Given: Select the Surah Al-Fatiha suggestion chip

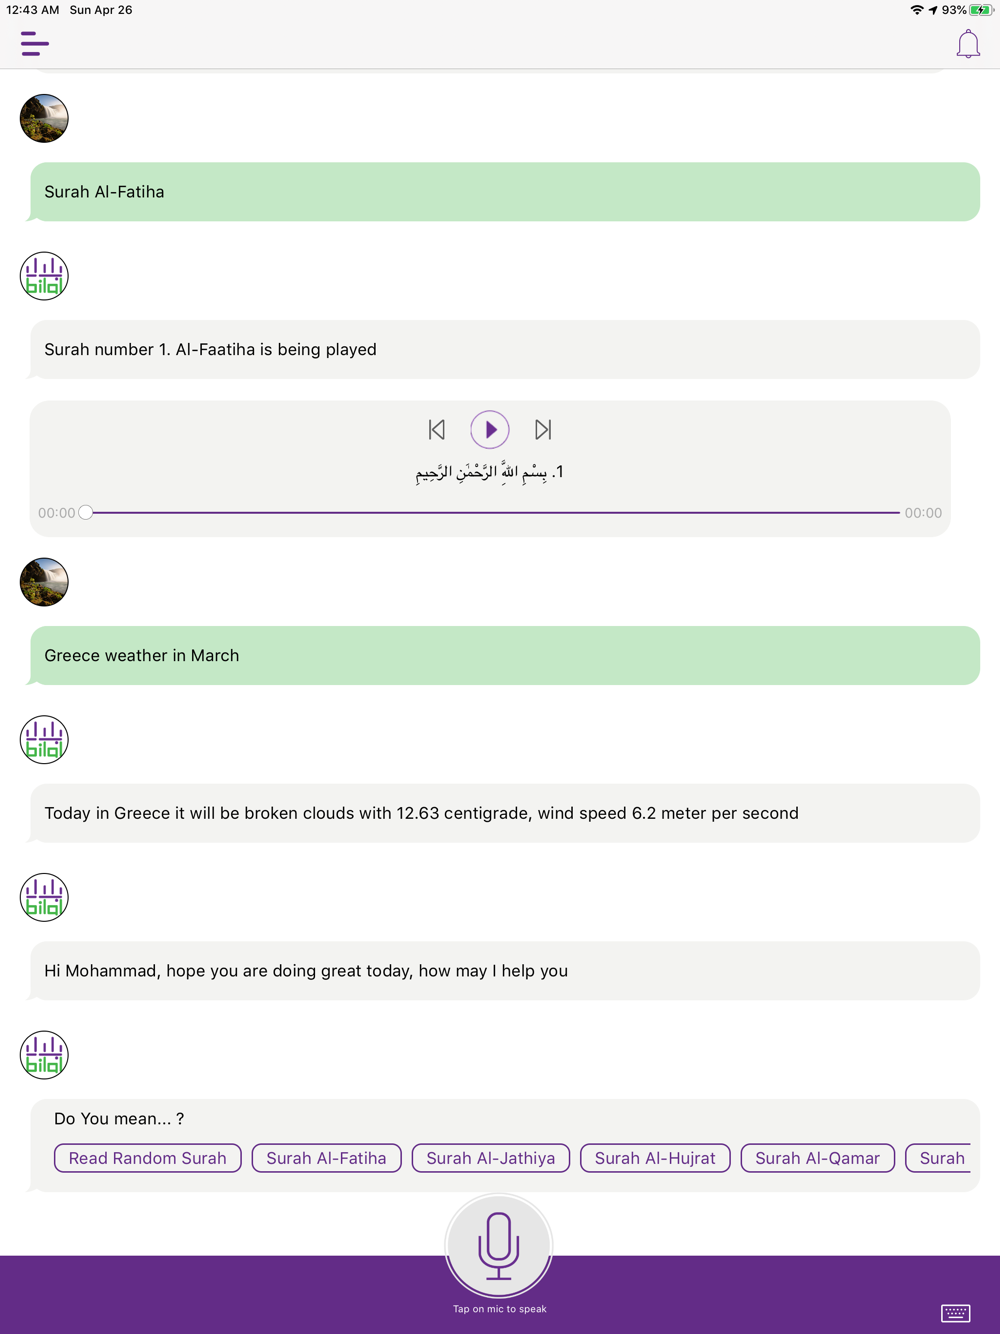Looking at the screenshot, I should pyautogui.click(x=327, y=1158).
